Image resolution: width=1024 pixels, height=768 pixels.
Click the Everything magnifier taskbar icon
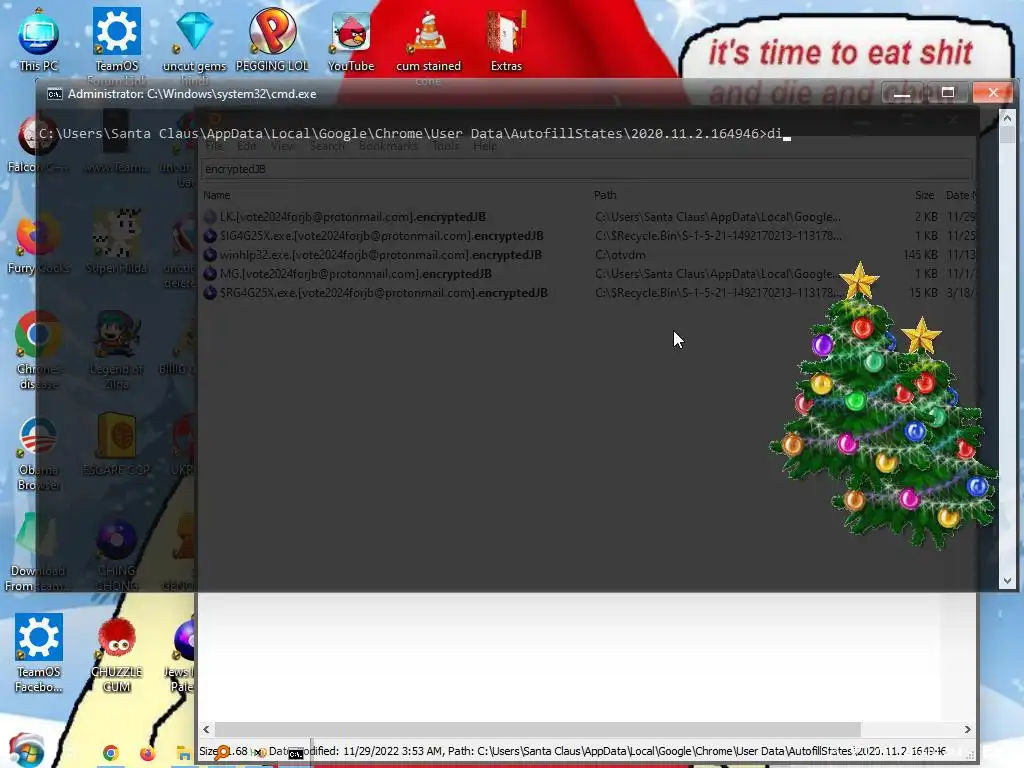pyautogui.click(x=222, y=753)
